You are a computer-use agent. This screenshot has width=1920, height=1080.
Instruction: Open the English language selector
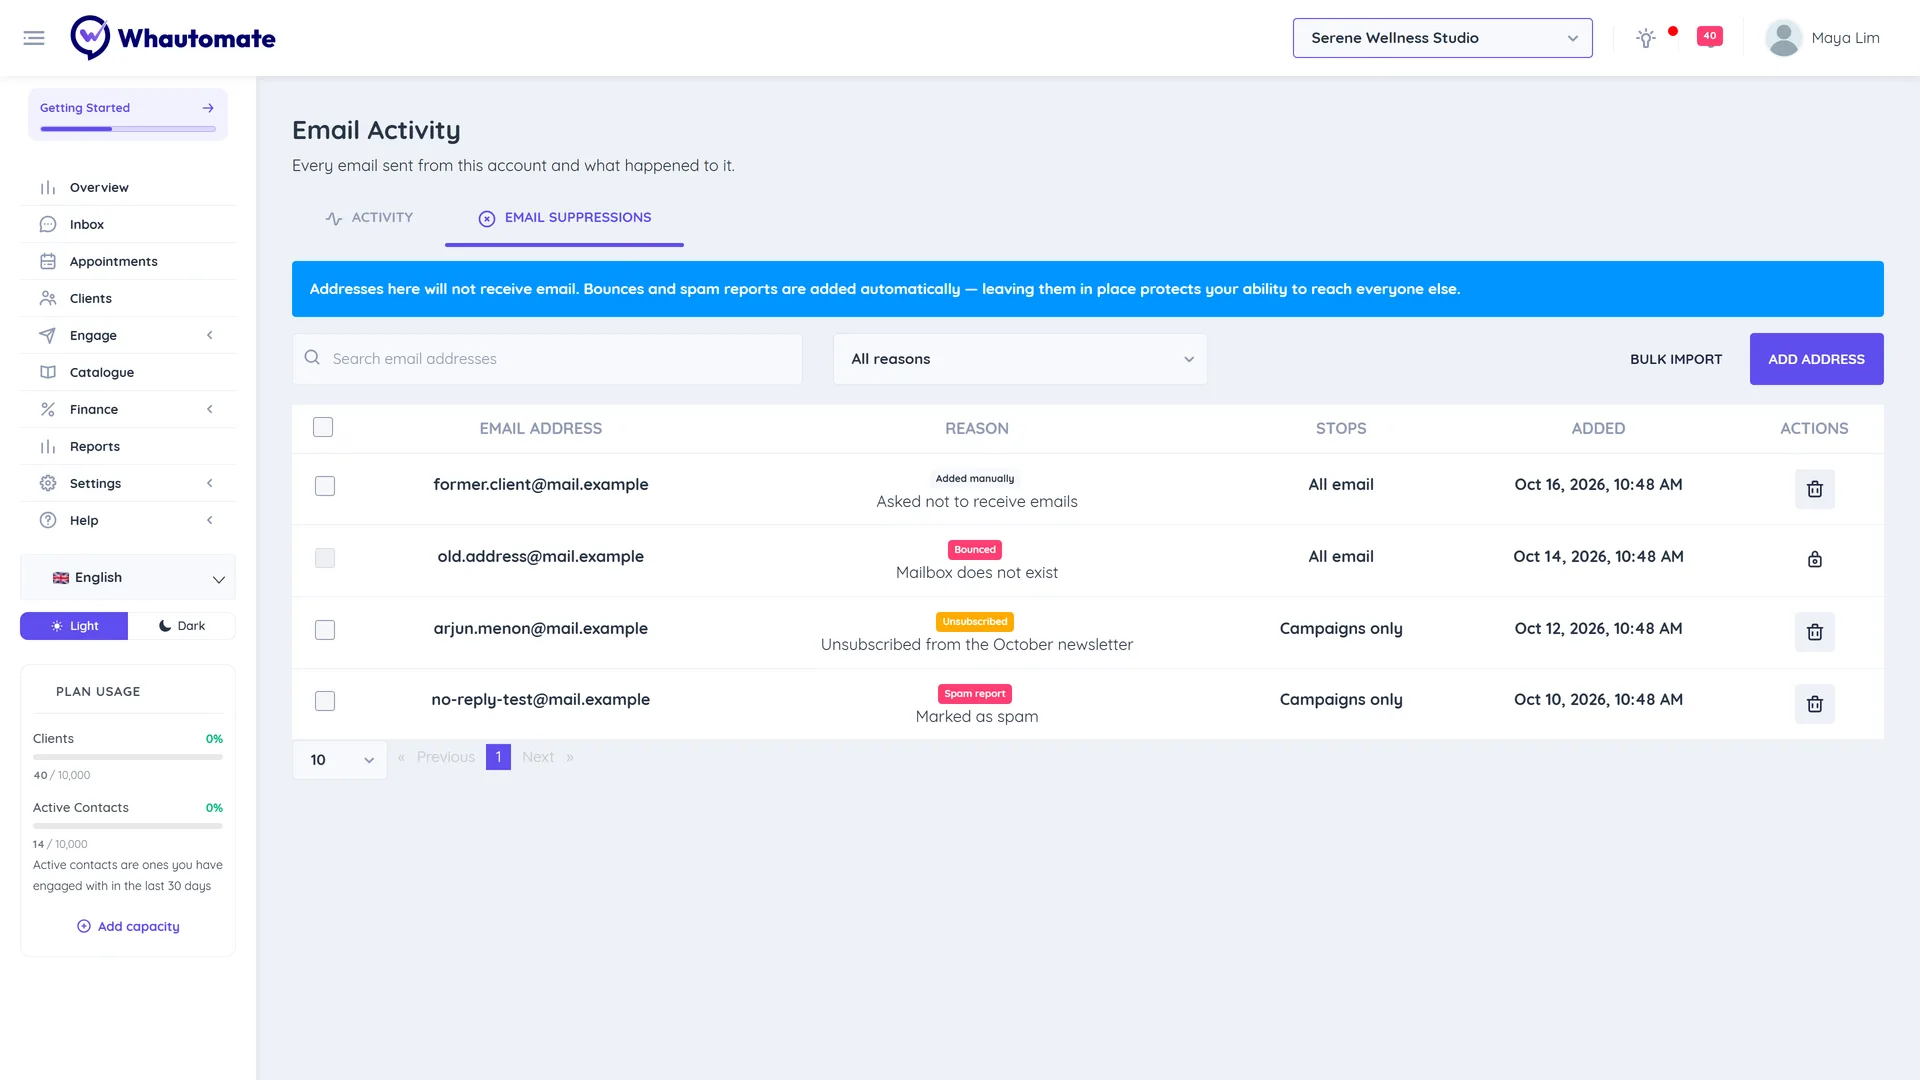coord(128,578)
